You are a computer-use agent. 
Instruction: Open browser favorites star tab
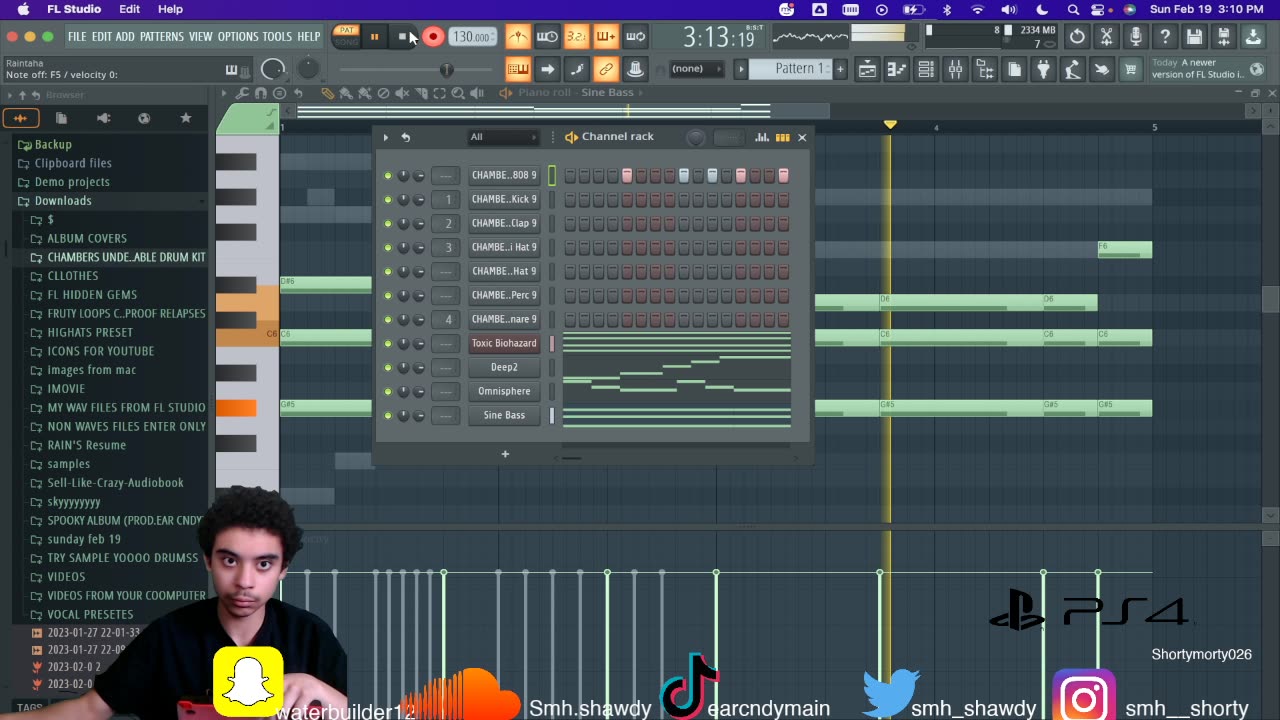click(185, 118)
